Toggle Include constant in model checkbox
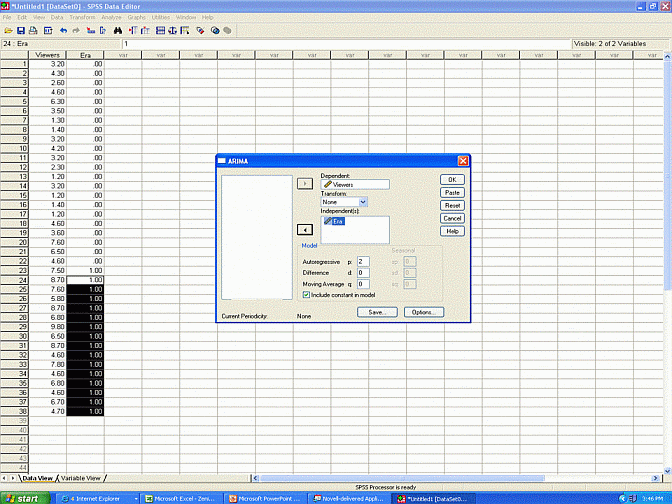The height and width of the screenshot is (504, 672). pyautogui.click(x=306, y=294)
